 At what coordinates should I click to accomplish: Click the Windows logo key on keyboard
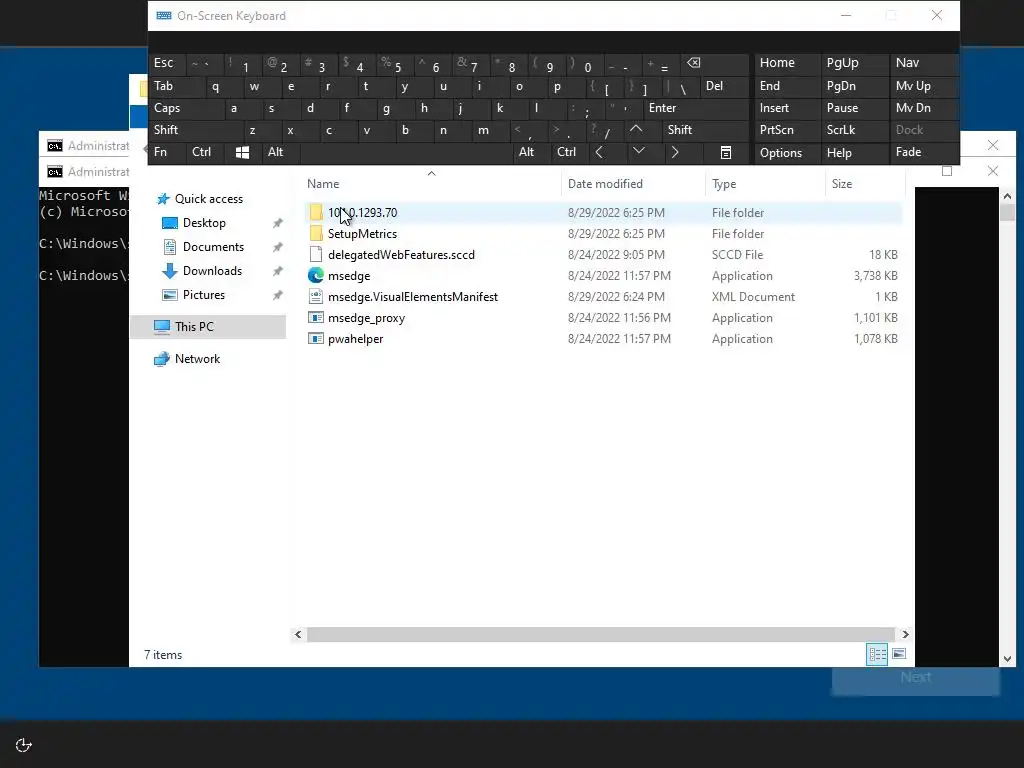point(242,152)
